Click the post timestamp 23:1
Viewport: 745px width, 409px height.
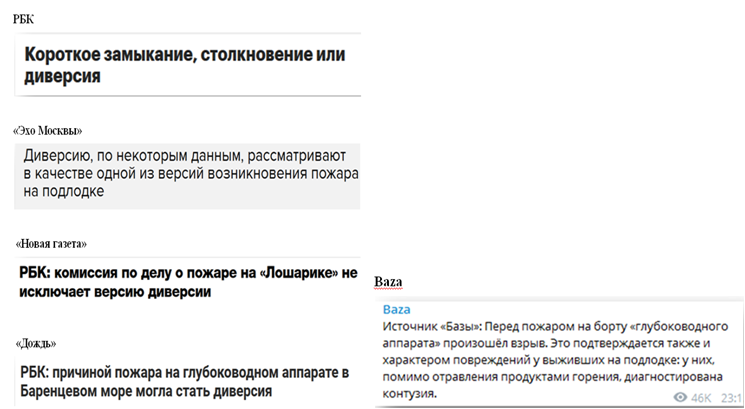(732, 398)
